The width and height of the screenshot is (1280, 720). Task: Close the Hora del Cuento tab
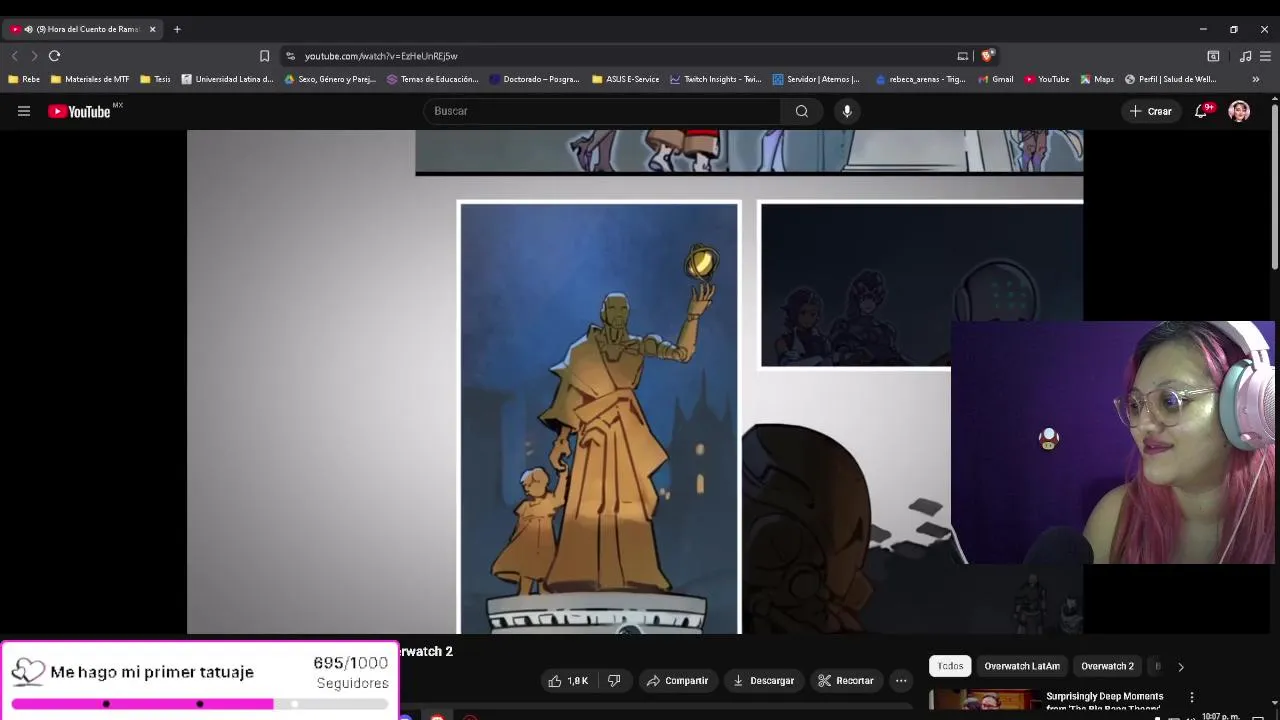coord(153,29)
